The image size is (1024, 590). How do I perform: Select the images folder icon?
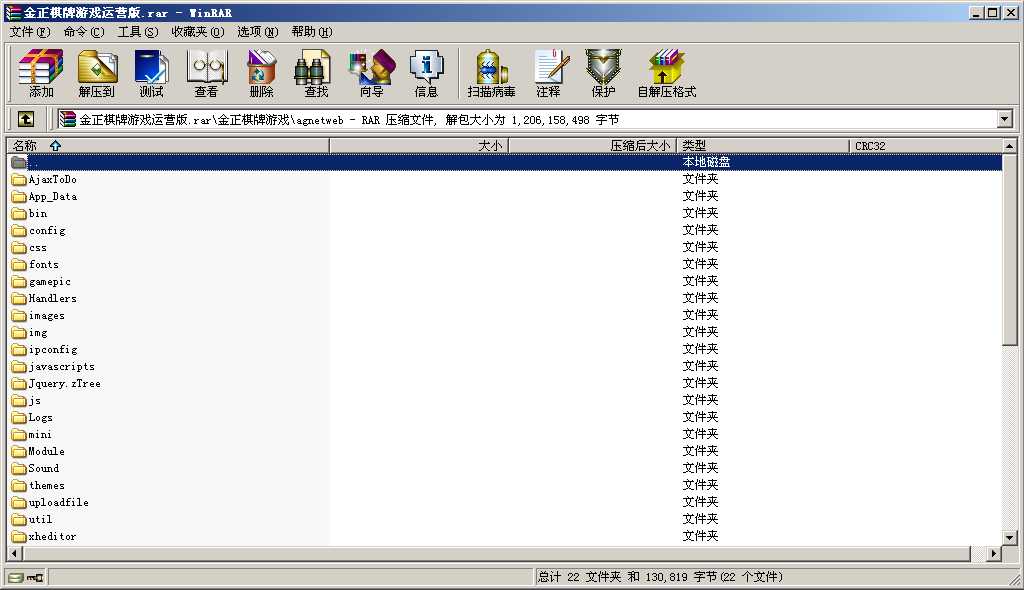pos(19,316)
